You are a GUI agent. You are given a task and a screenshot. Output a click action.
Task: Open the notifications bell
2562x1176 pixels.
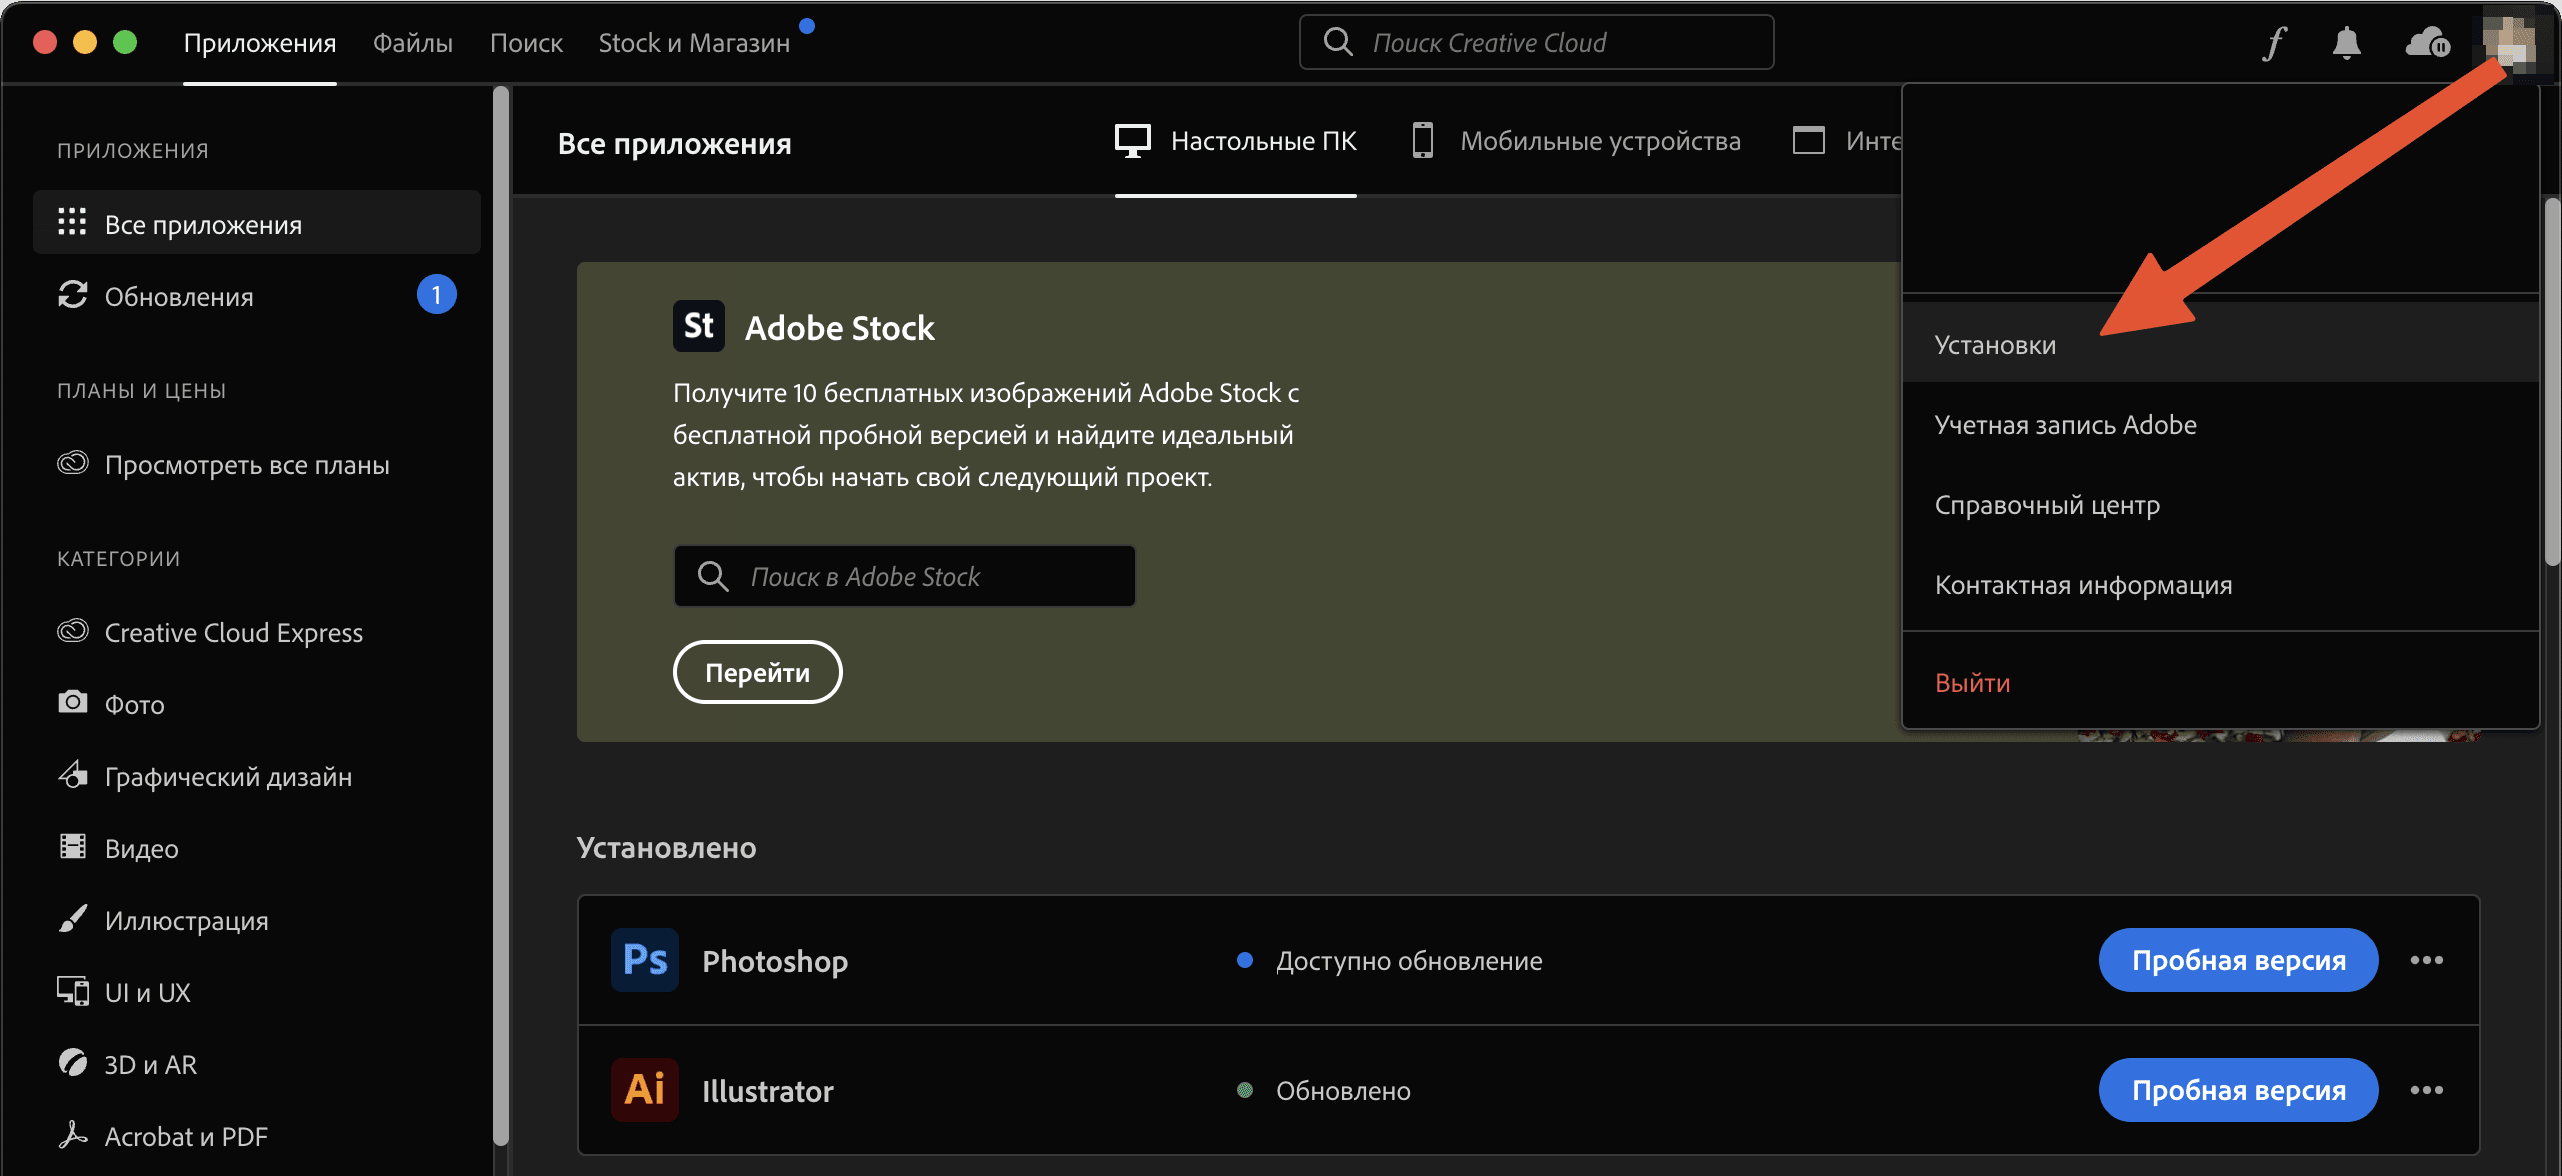click(x=2346, y=43)
